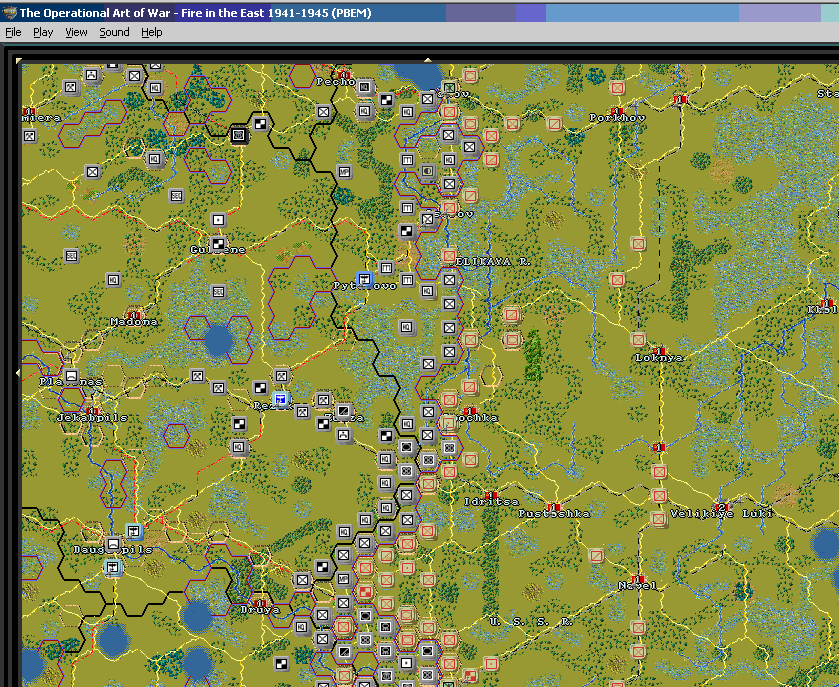
Task: Select the black-framed dark unit counter
Action: [x=239, y=135]
